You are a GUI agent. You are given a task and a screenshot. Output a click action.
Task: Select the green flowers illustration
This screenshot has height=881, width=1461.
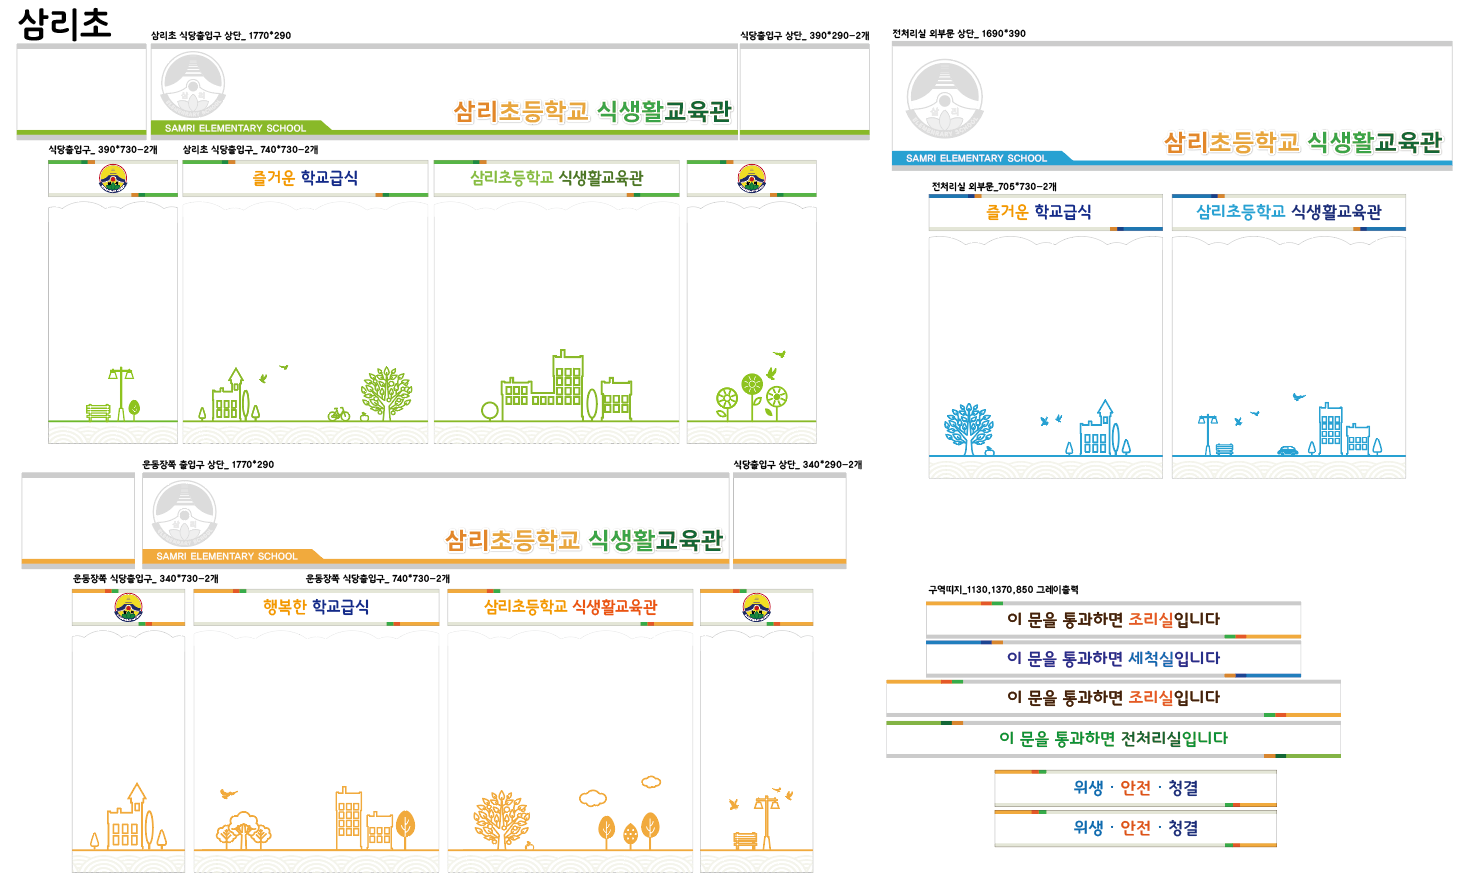click(752, 397)
